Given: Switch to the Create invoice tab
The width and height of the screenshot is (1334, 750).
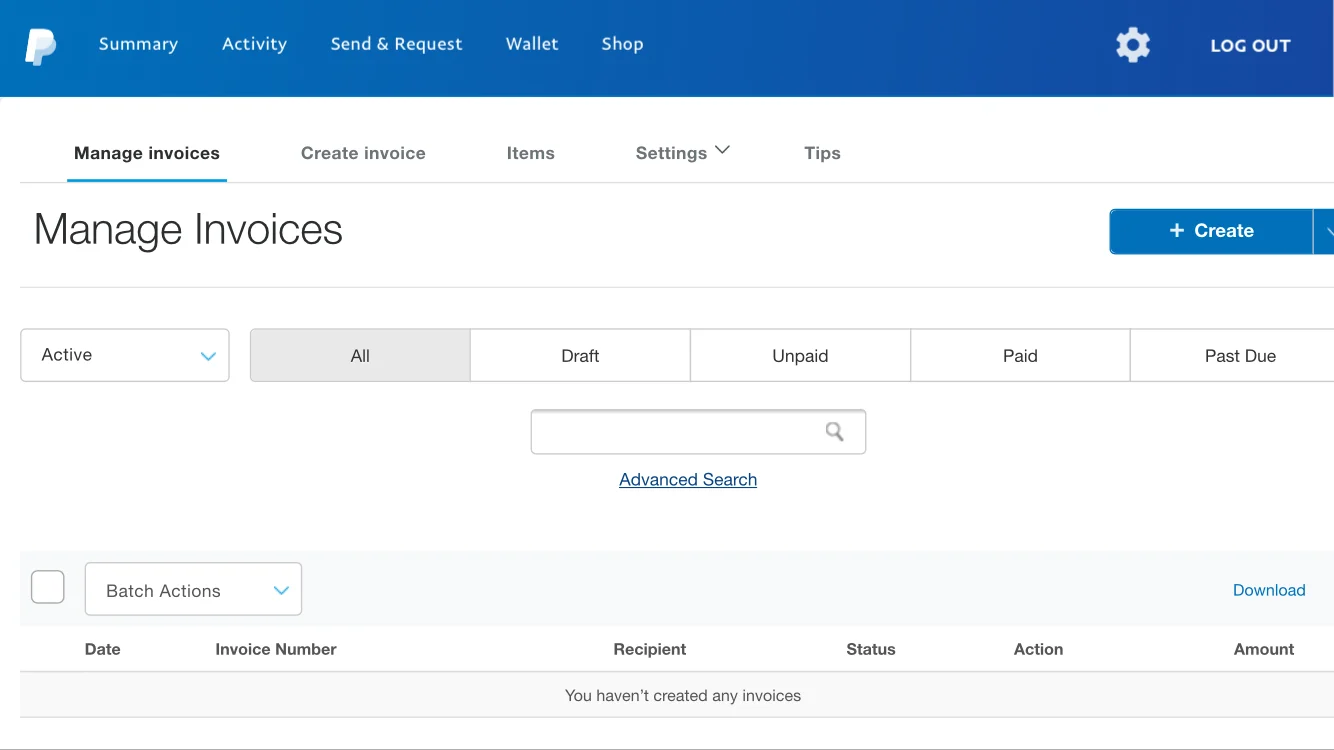Looking at the screenshot, I should (x=363, y=153).
